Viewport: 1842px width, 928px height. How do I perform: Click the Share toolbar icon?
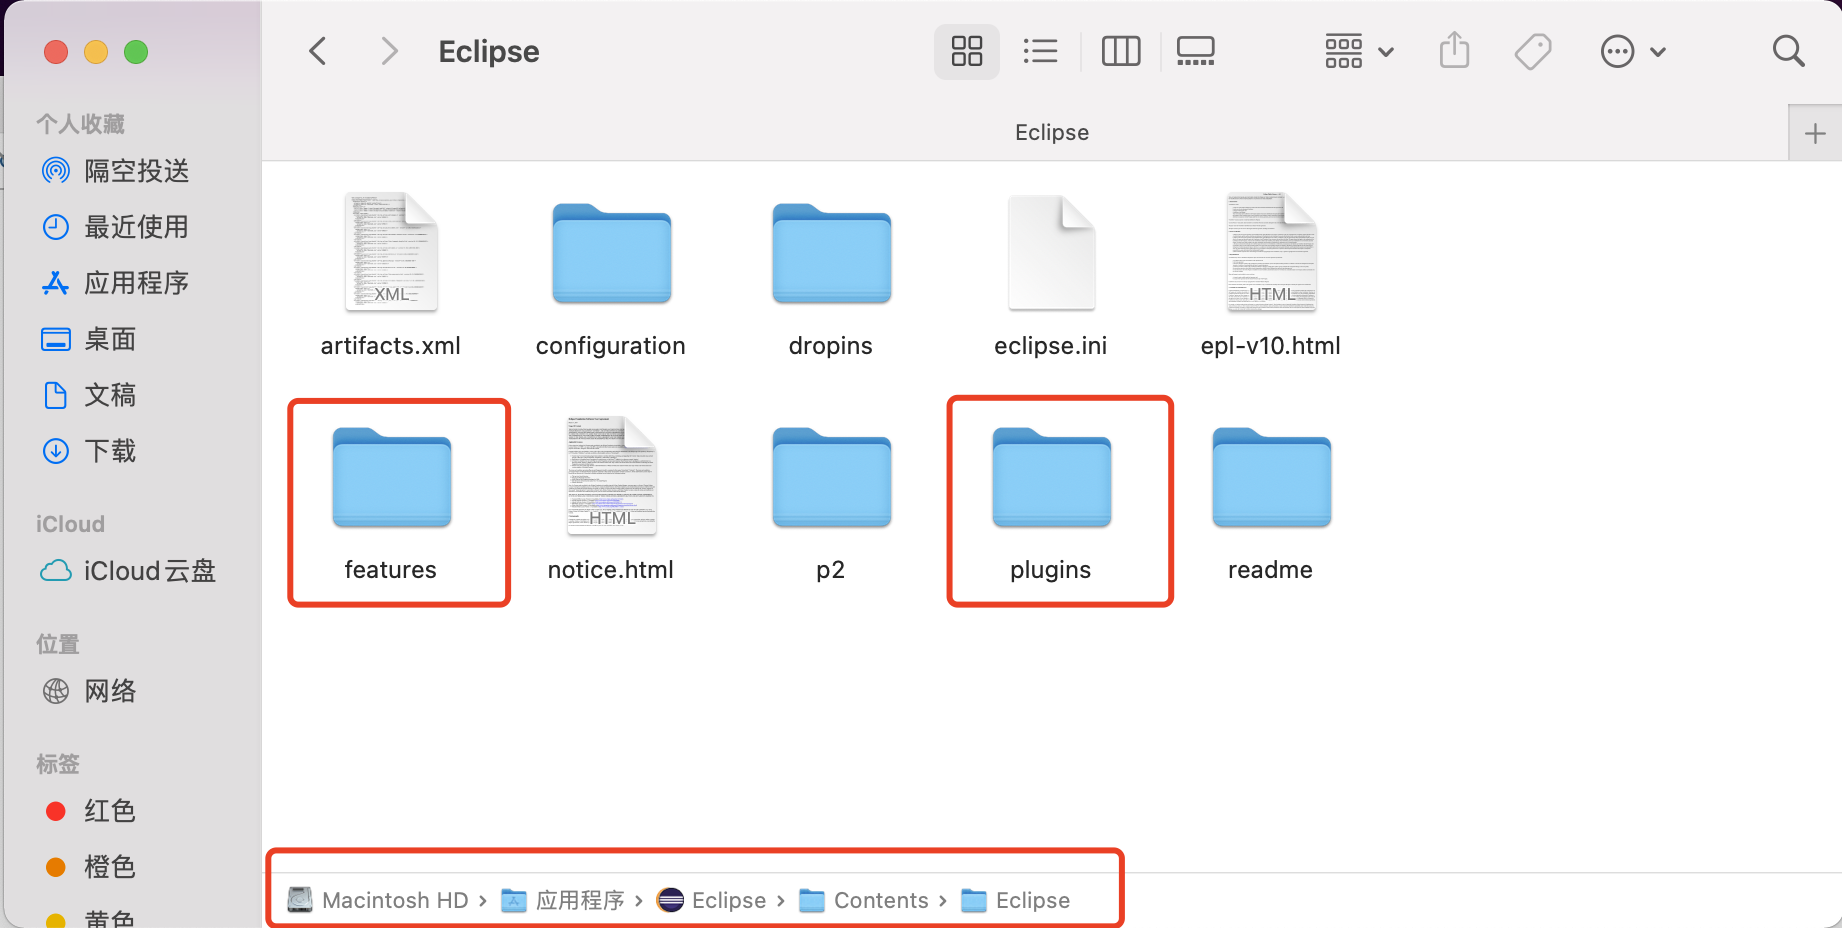pyautogui.click(x=1455, y=51)
